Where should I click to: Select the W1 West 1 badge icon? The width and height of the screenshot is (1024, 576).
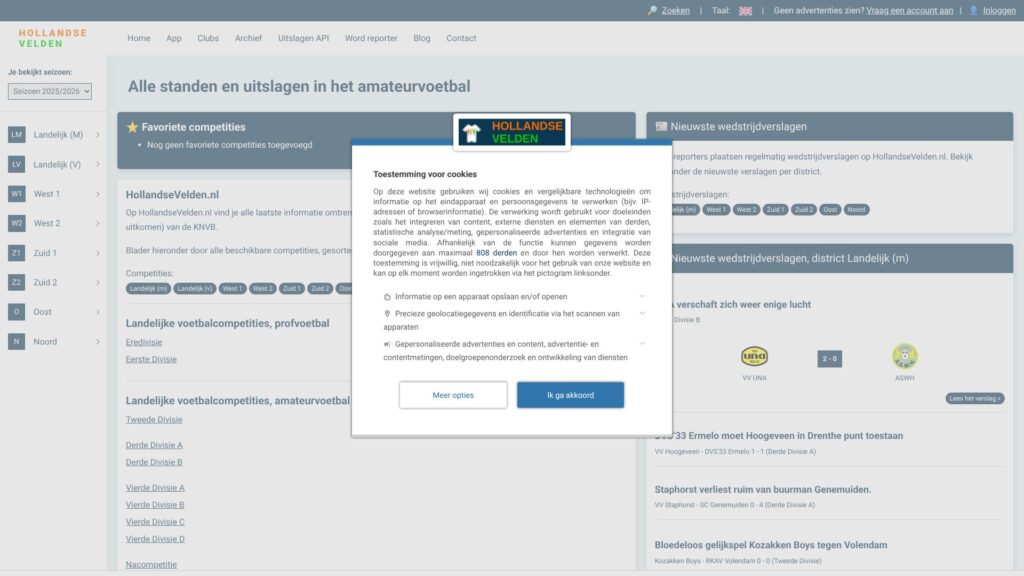16,194
